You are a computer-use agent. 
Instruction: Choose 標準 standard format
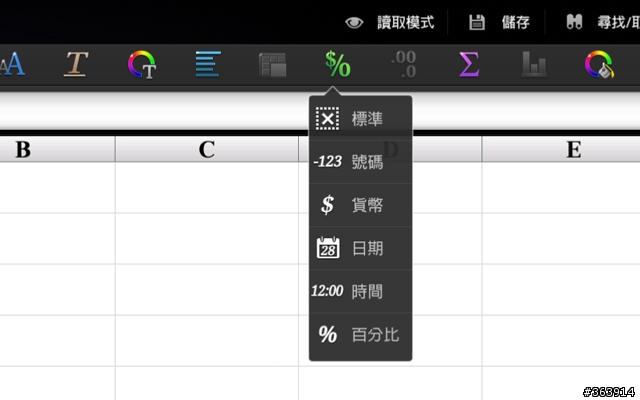[360, 119]
